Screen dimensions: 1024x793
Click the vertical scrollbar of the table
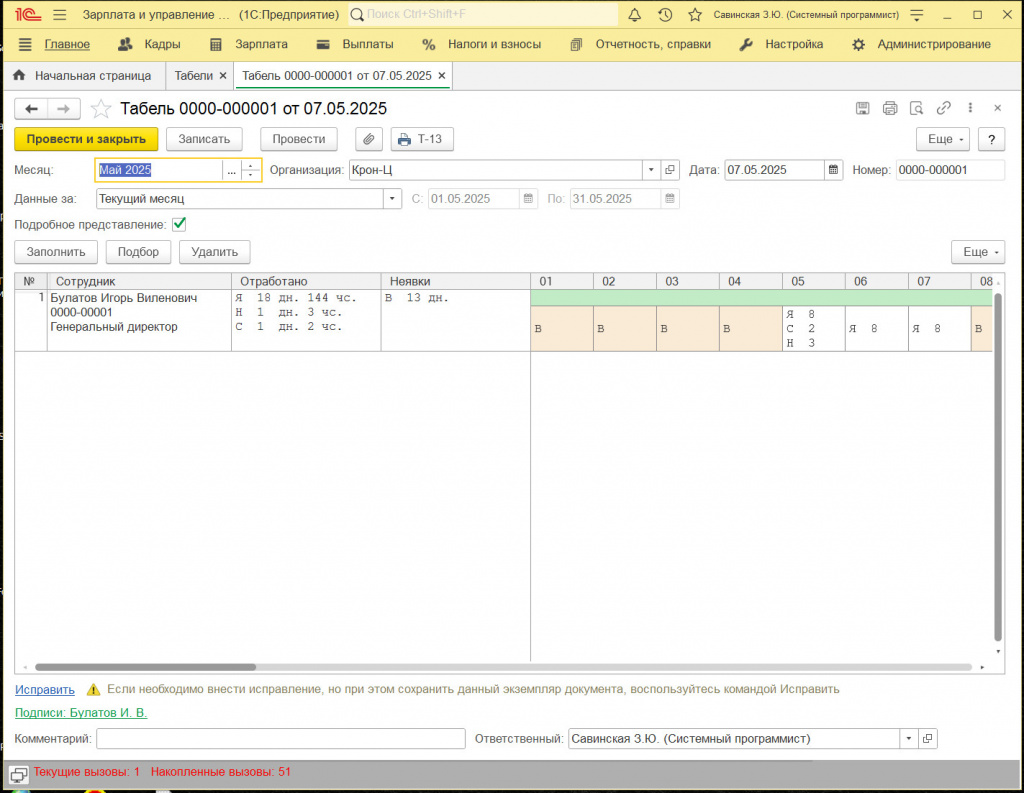tap(997, 467)
